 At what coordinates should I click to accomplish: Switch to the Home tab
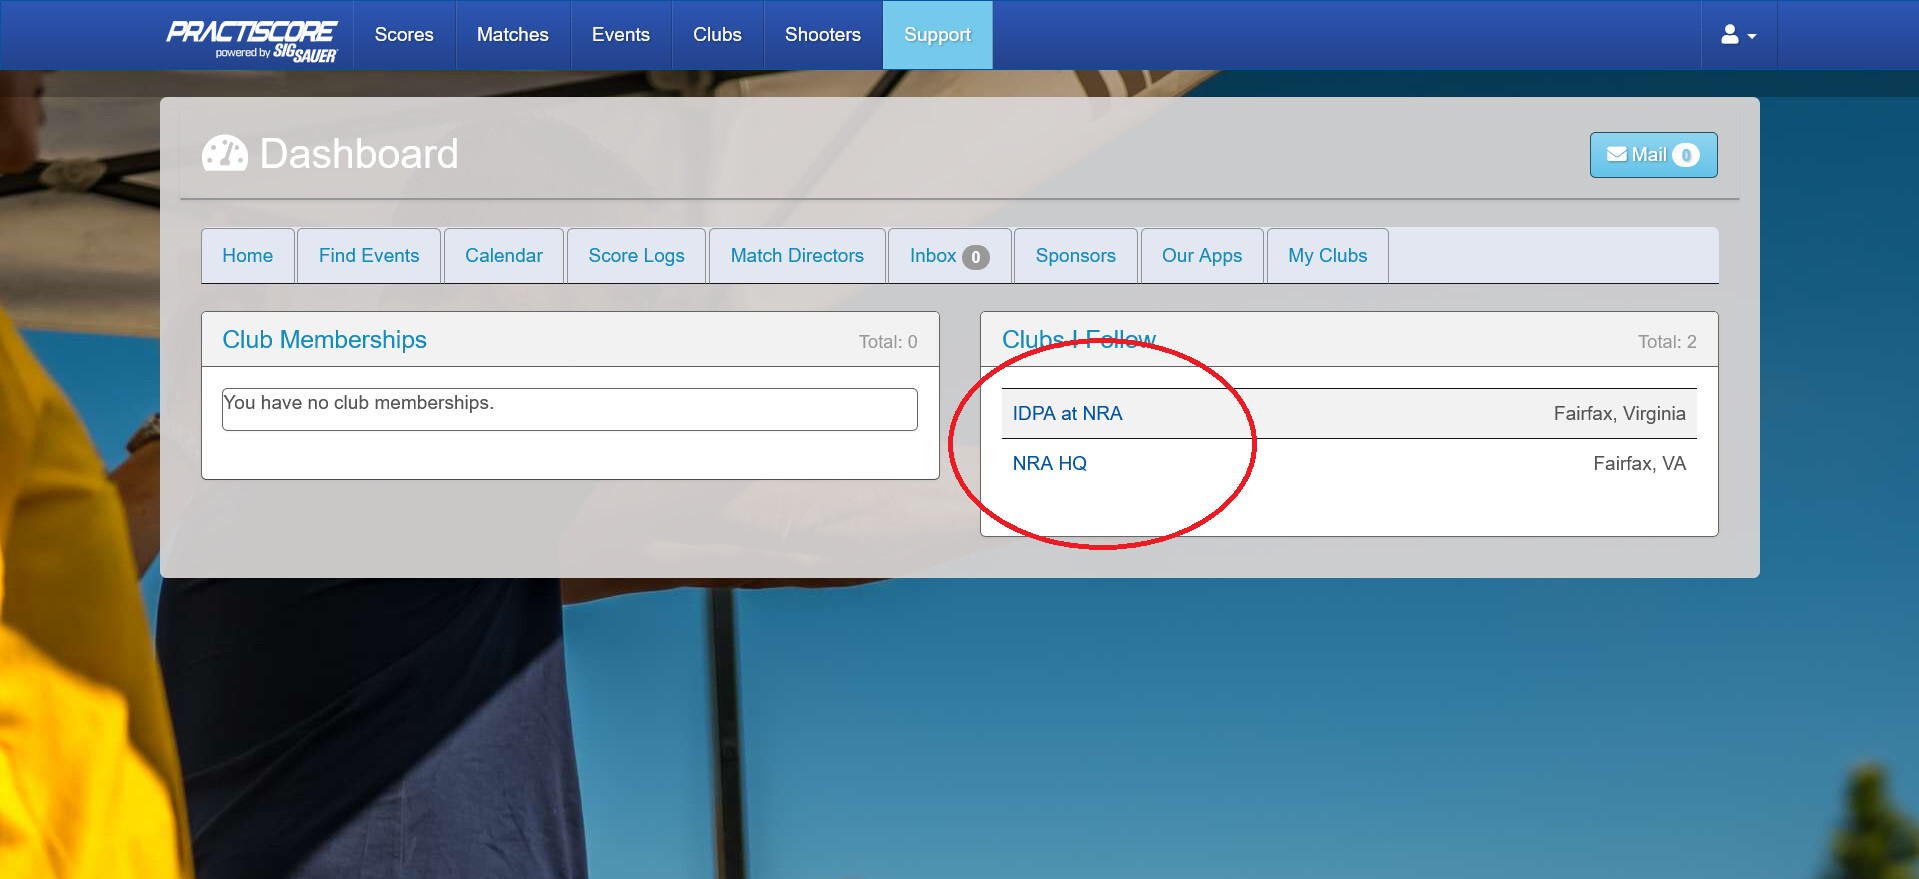(x=248, y=256)
